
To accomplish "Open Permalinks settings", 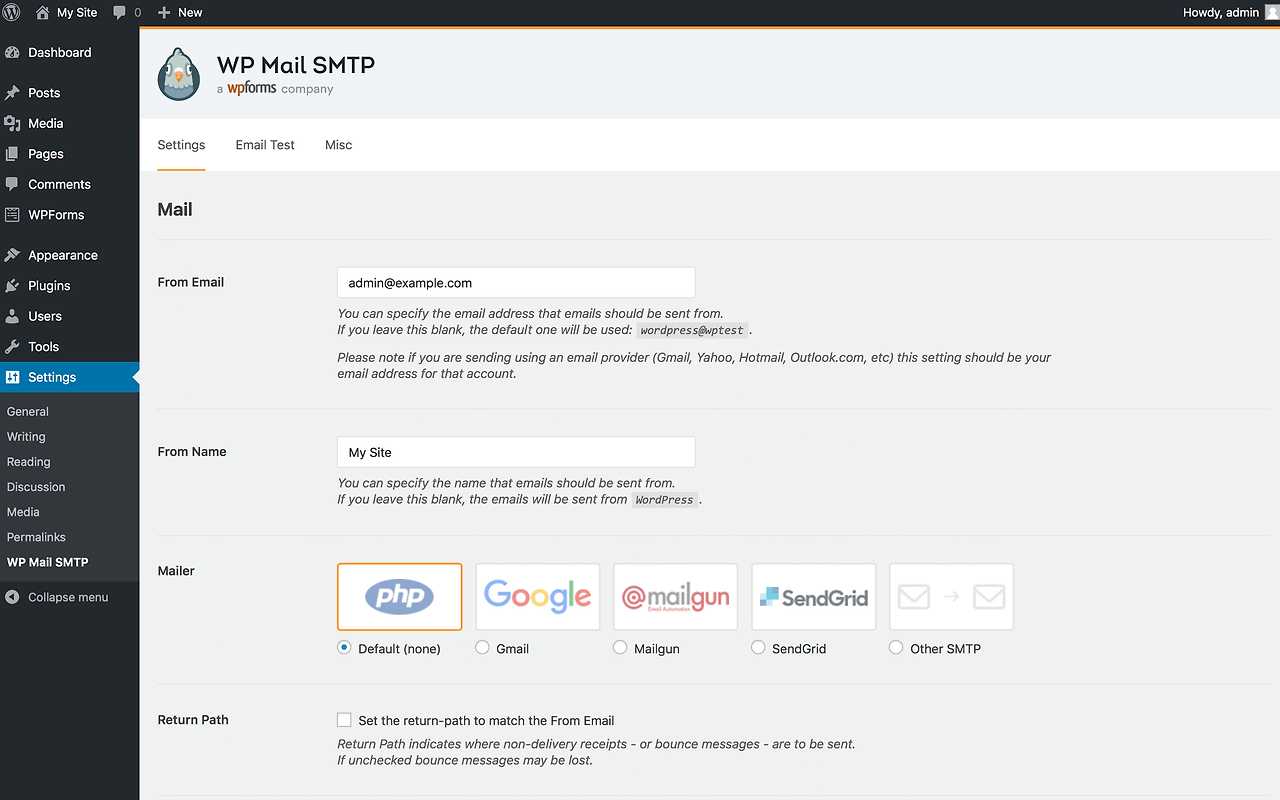I will coord(35,536).
